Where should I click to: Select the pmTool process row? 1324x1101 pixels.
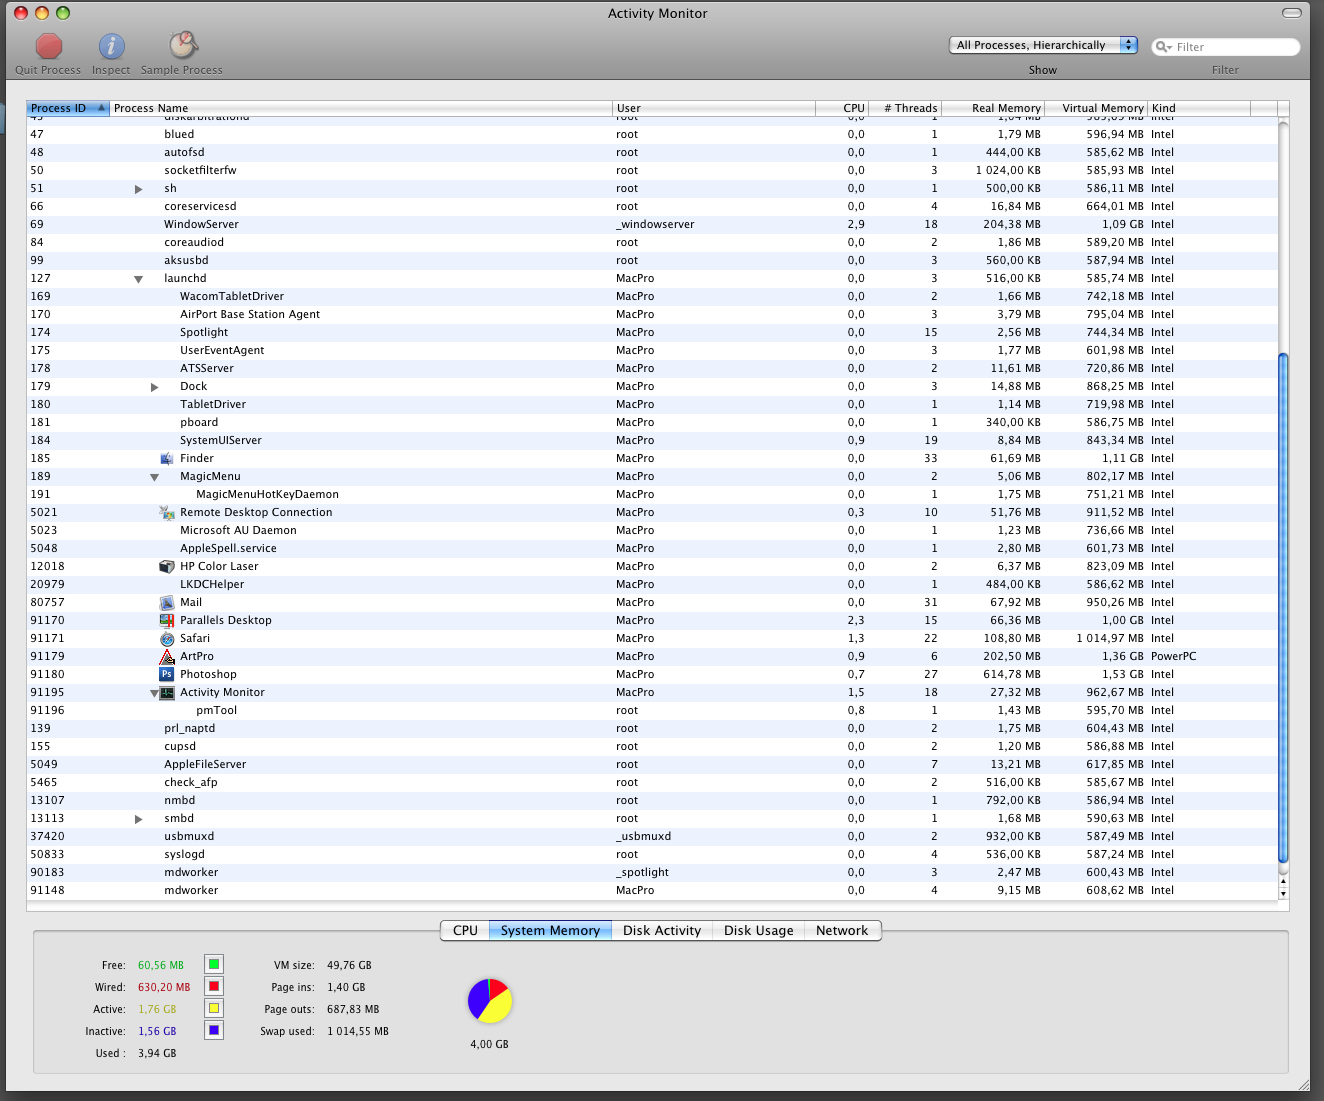pos(653,710)
